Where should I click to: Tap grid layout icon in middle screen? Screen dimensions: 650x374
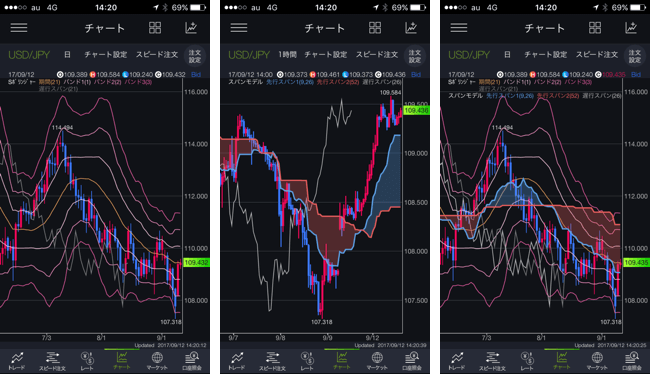(375, 28)
